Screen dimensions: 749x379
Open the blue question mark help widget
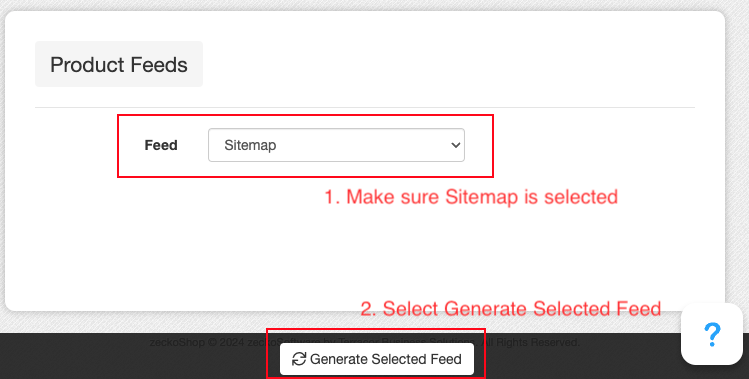click(x=712, y=334)
